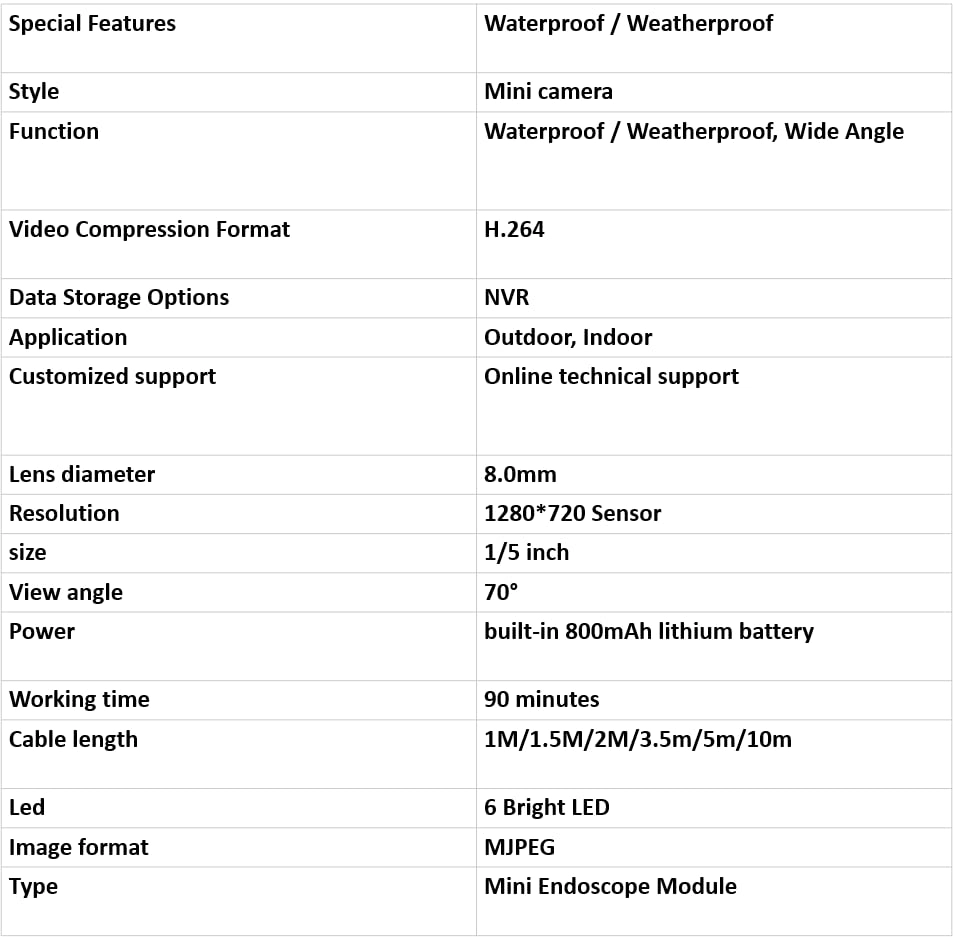Click the 'View angle' row label
The image size is (953, 937).
coord(66,592)
